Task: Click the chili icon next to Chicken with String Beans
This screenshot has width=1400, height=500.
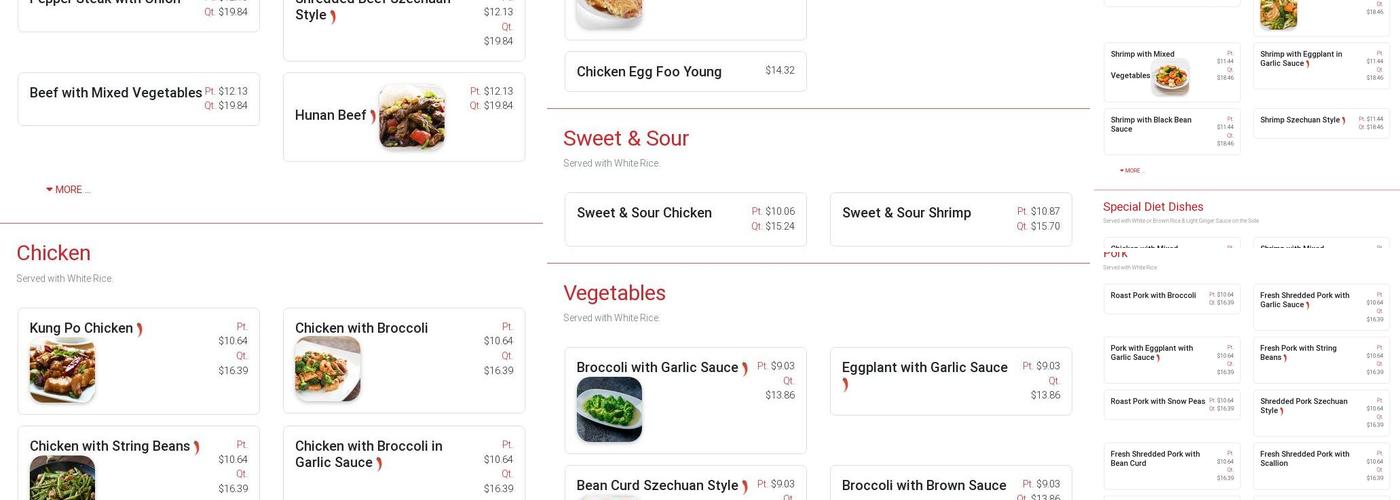Action: tap(196, 447)
